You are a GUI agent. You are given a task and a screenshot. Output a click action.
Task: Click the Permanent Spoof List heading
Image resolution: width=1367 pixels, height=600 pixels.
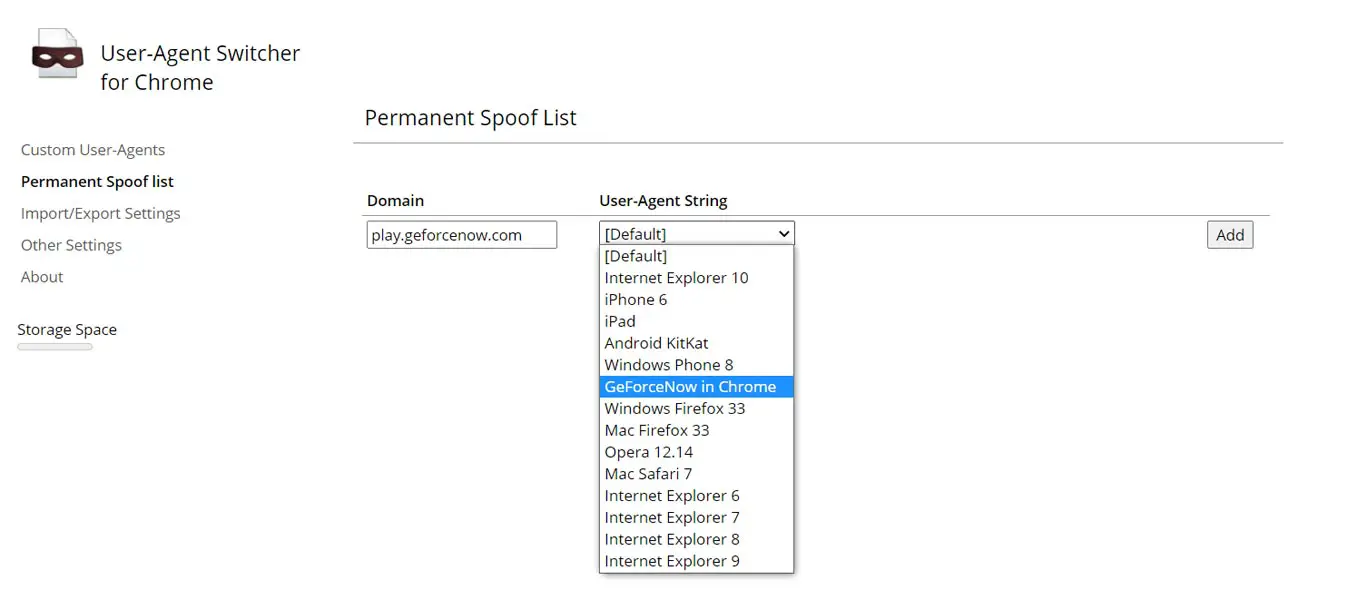470,118
